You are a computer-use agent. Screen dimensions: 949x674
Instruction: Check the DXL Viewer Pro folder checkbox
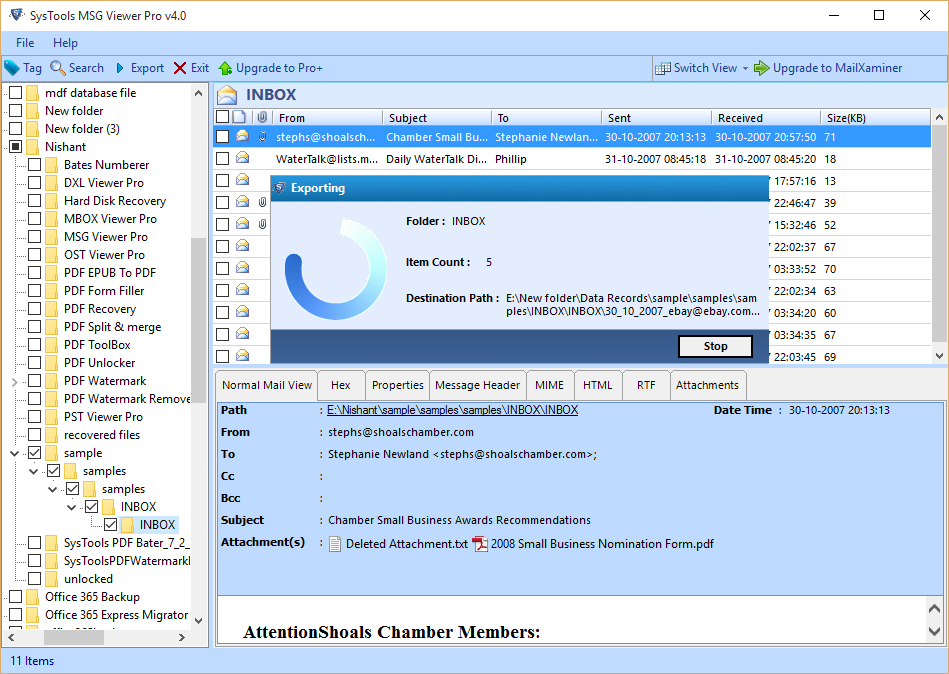(x=34, y=183)
